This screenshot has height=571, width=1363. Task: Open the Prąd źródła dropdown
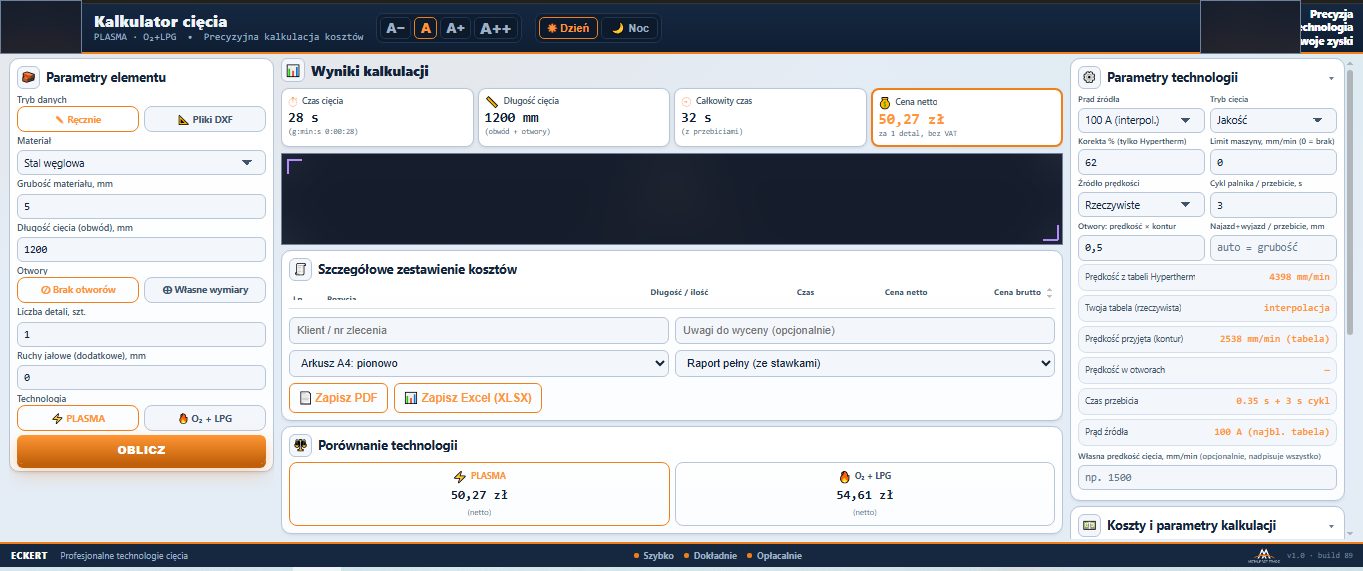click(1141, 119)
